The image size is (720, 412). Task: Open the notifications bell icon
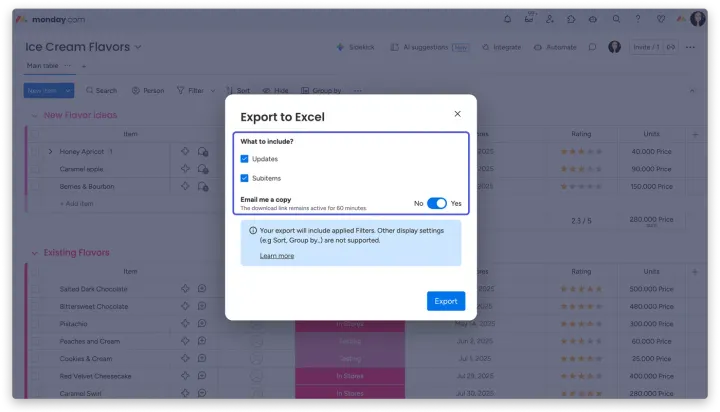[x=507, y=19]
